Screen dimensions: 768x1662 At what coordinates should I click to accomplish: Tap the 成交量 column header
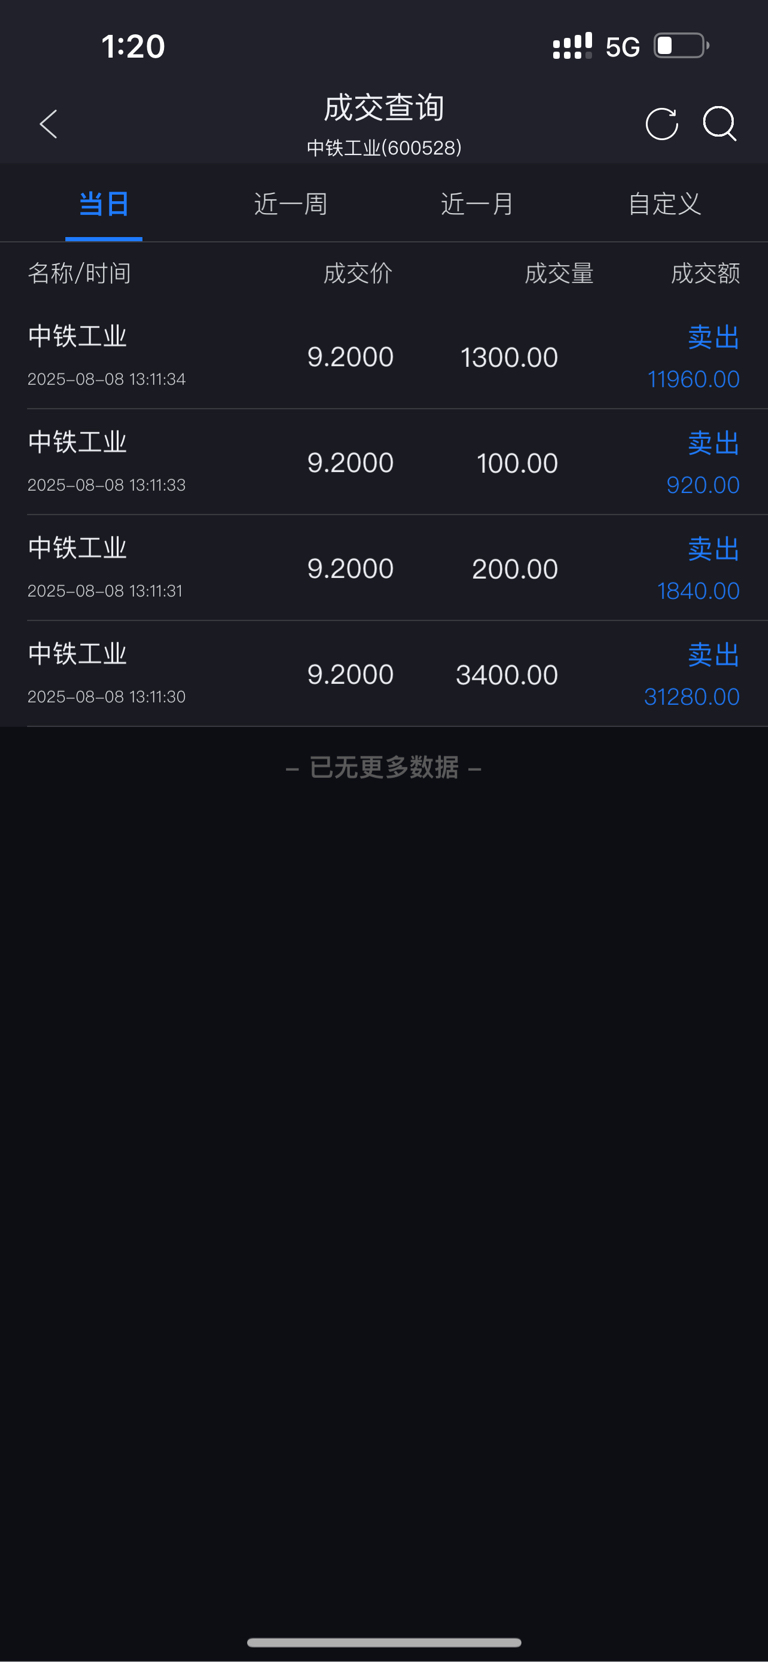pyautogui.click(x=559, y=273)
